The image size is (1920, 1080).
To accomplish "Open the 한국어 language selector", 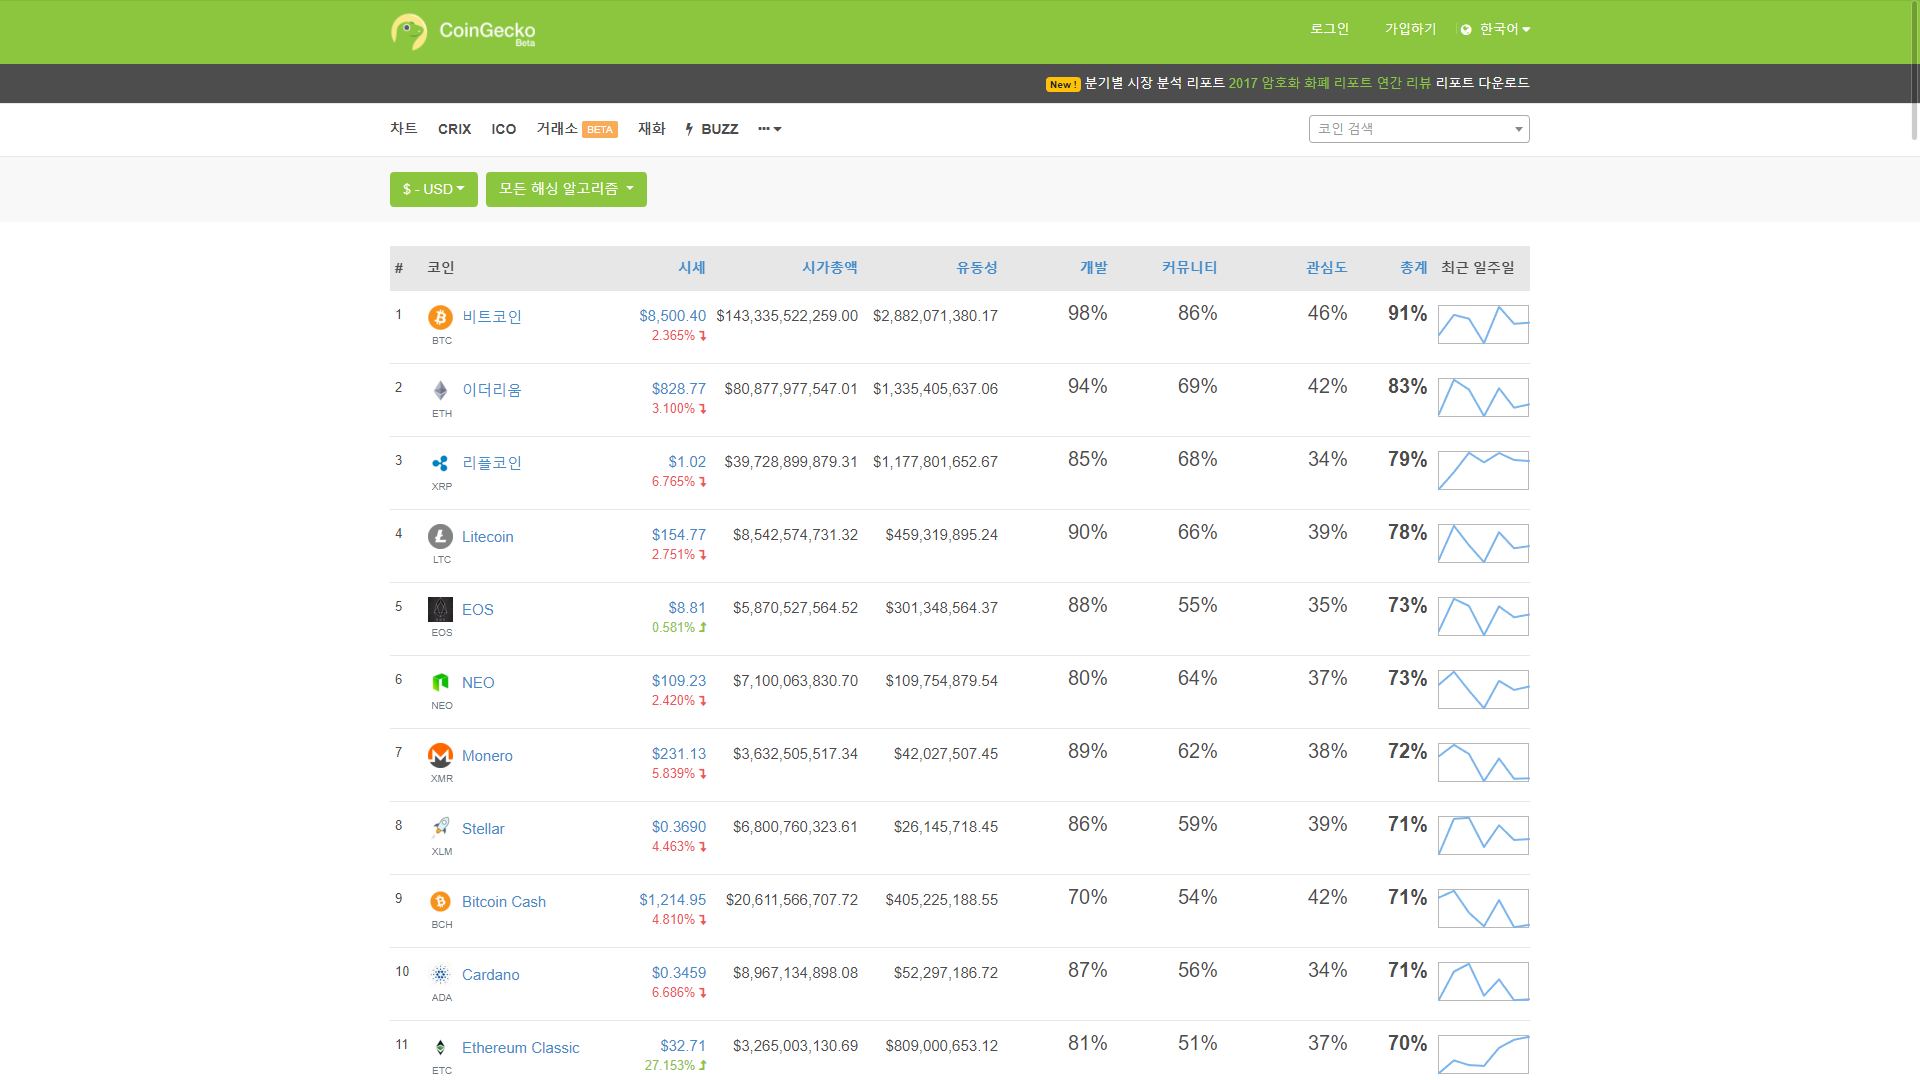I will [x=1495, y=29].
